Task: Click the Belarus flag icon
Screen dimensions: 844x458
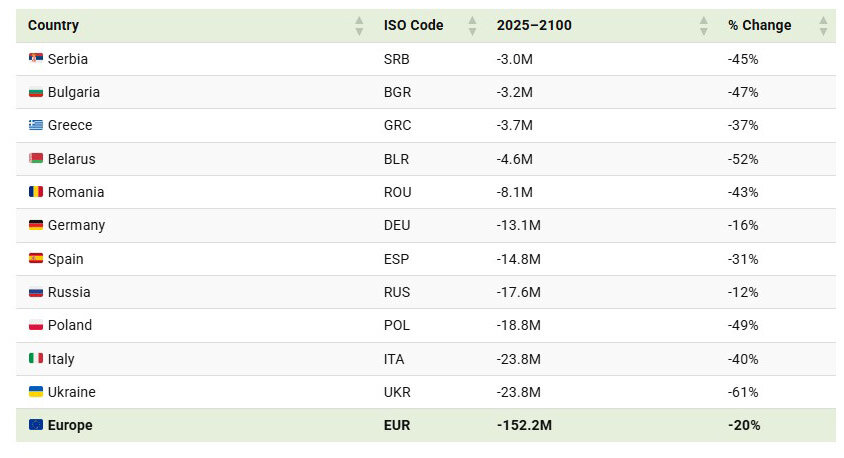Action: click(36, 158)
